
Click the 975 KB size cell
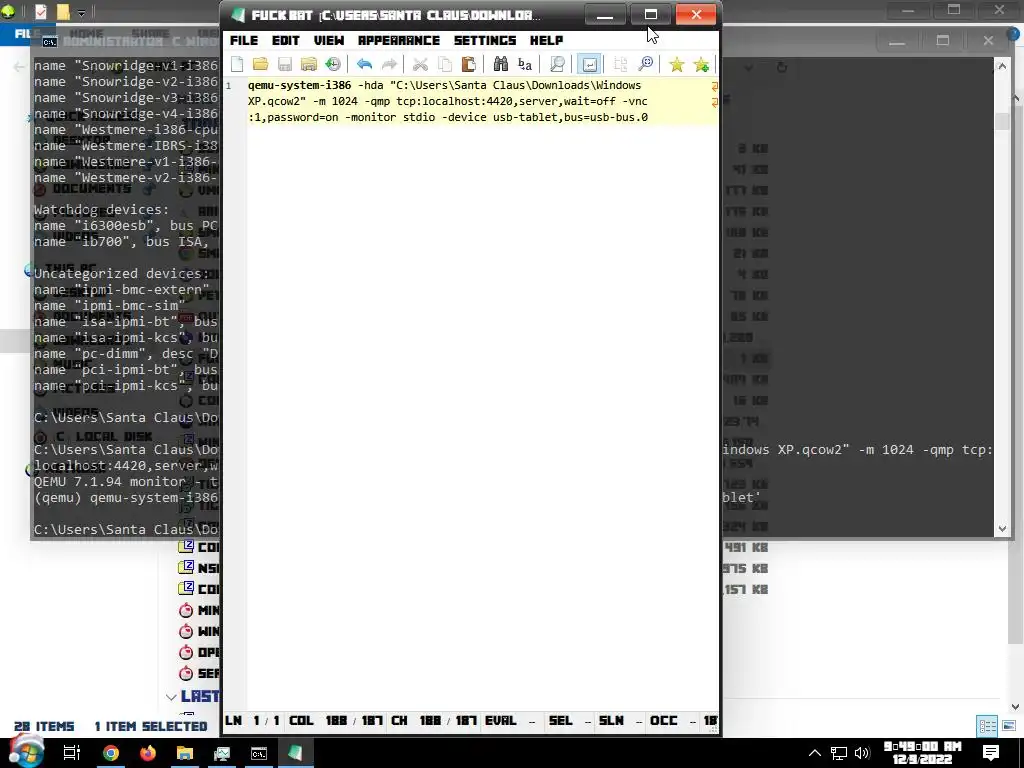pyautogui.click(x=746, y=568)
